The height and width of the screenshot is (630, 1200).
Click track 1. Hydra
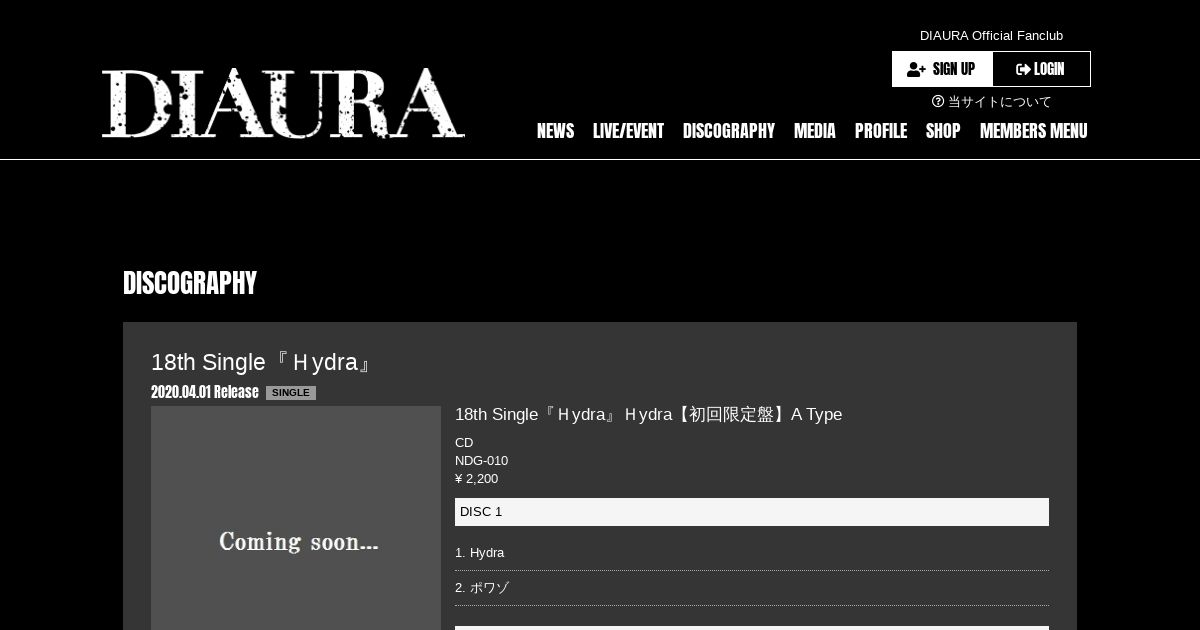pos(752,553)
